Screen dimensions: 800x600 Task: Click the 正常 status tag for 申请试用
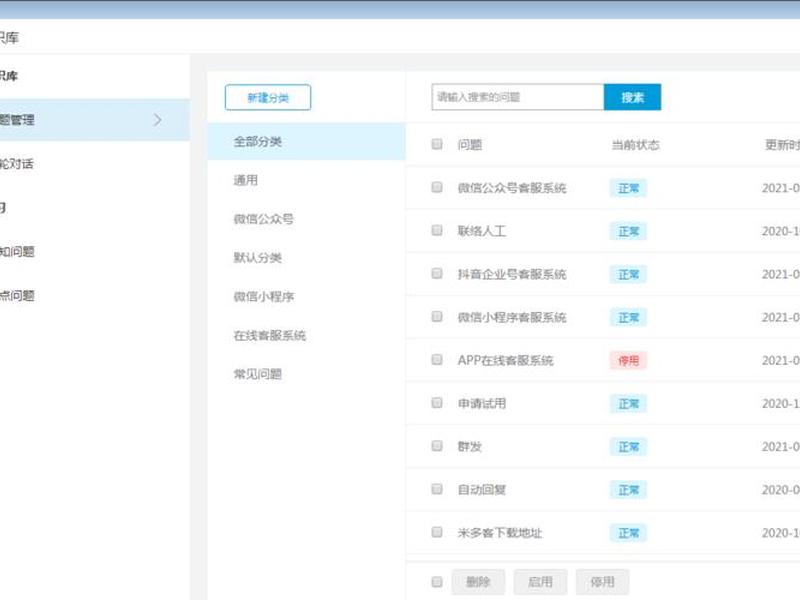click(x=629, y=404)
